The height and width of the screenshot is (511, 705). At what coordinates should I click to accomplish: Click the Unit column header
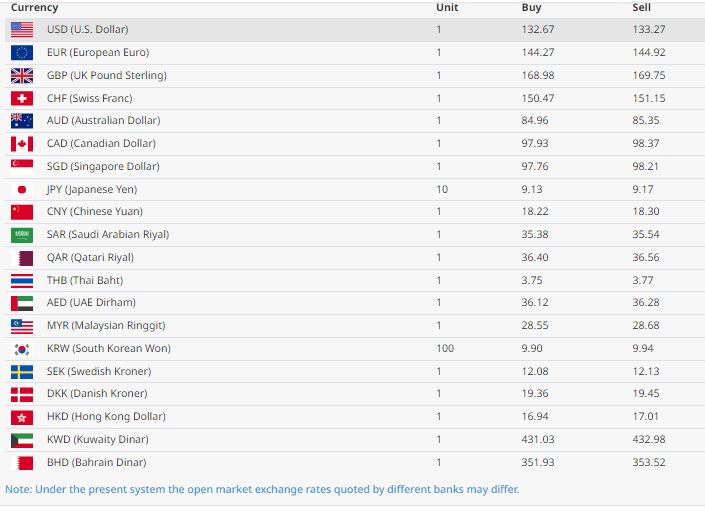click(x=447, y=8)
